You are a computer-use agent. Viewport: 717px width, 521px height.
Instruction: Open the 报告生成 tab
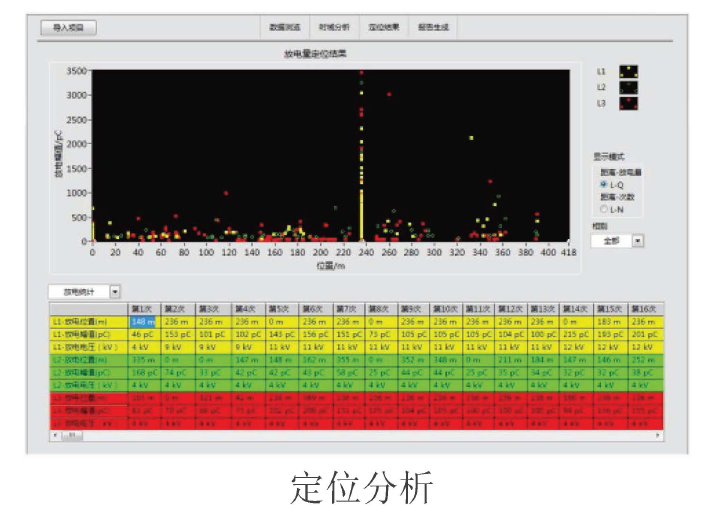(434, 27)
